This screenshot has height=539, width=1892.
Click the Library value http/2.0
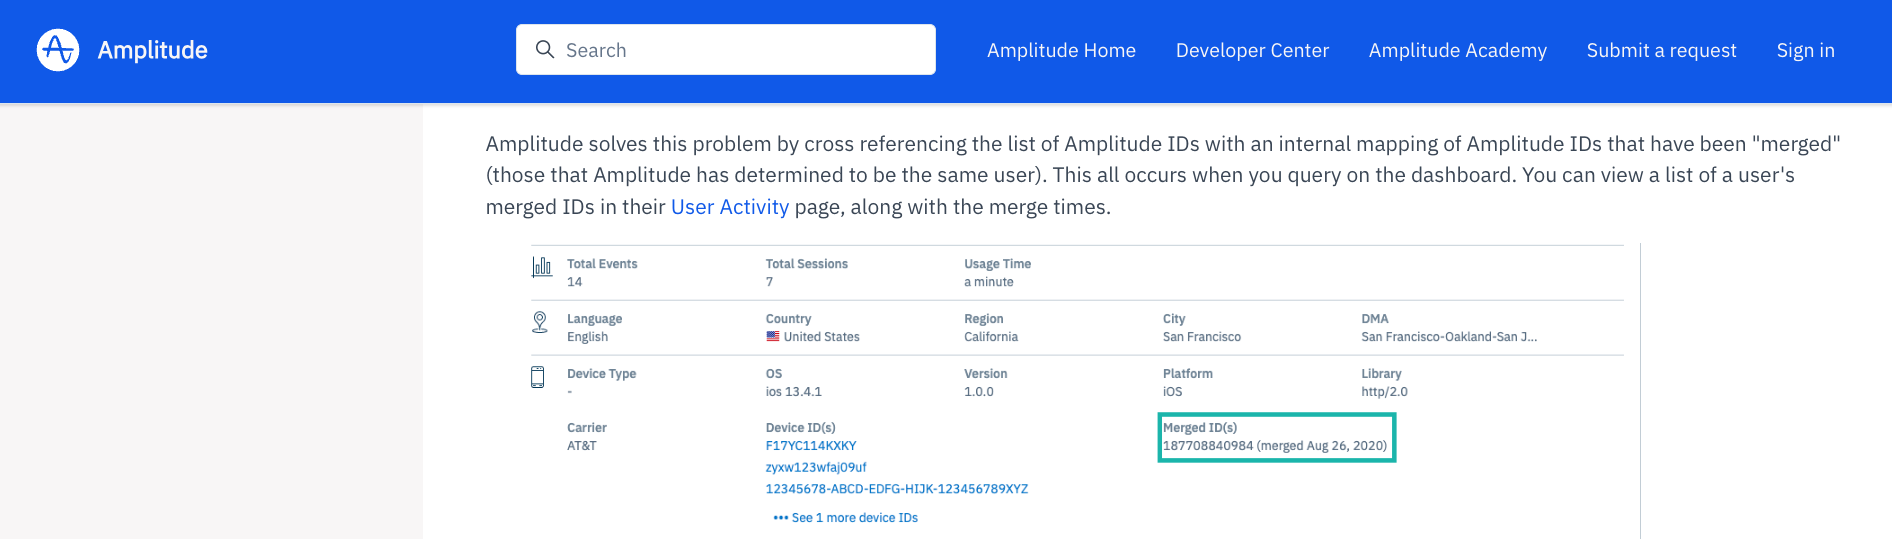(1384, 392)
